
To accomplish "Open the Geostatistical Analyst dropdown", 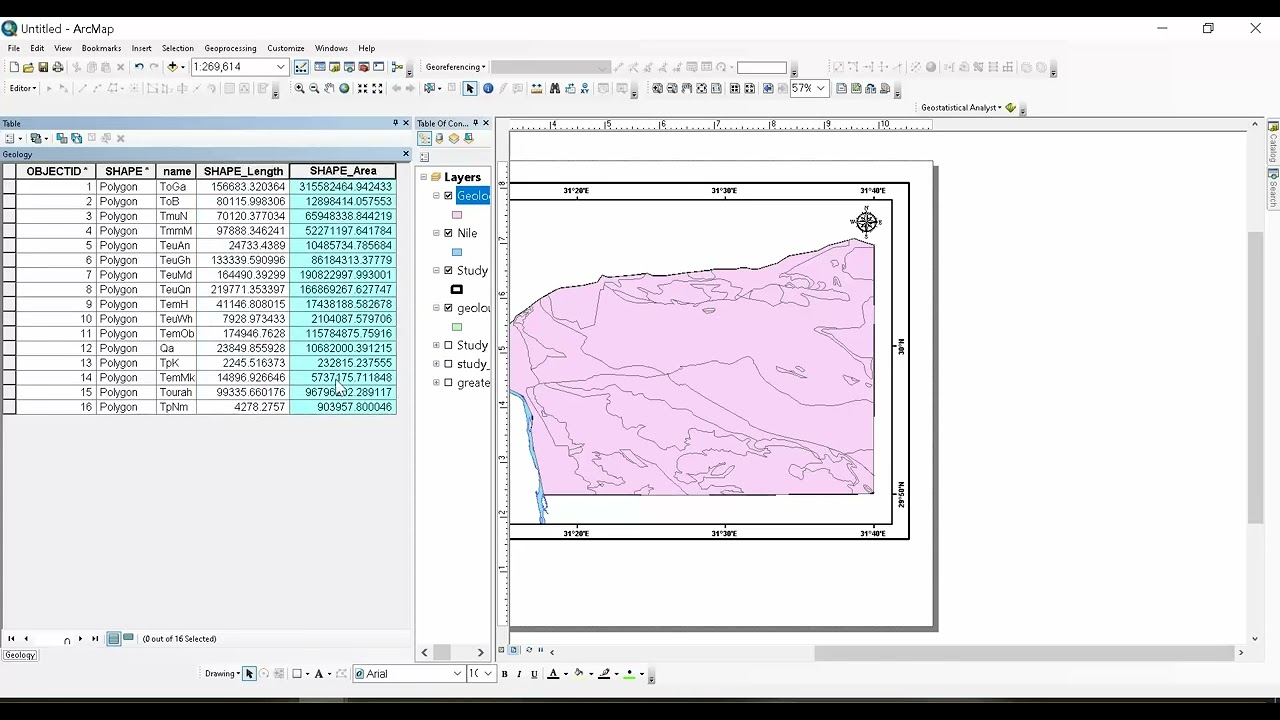I will [x=961, y=107].
